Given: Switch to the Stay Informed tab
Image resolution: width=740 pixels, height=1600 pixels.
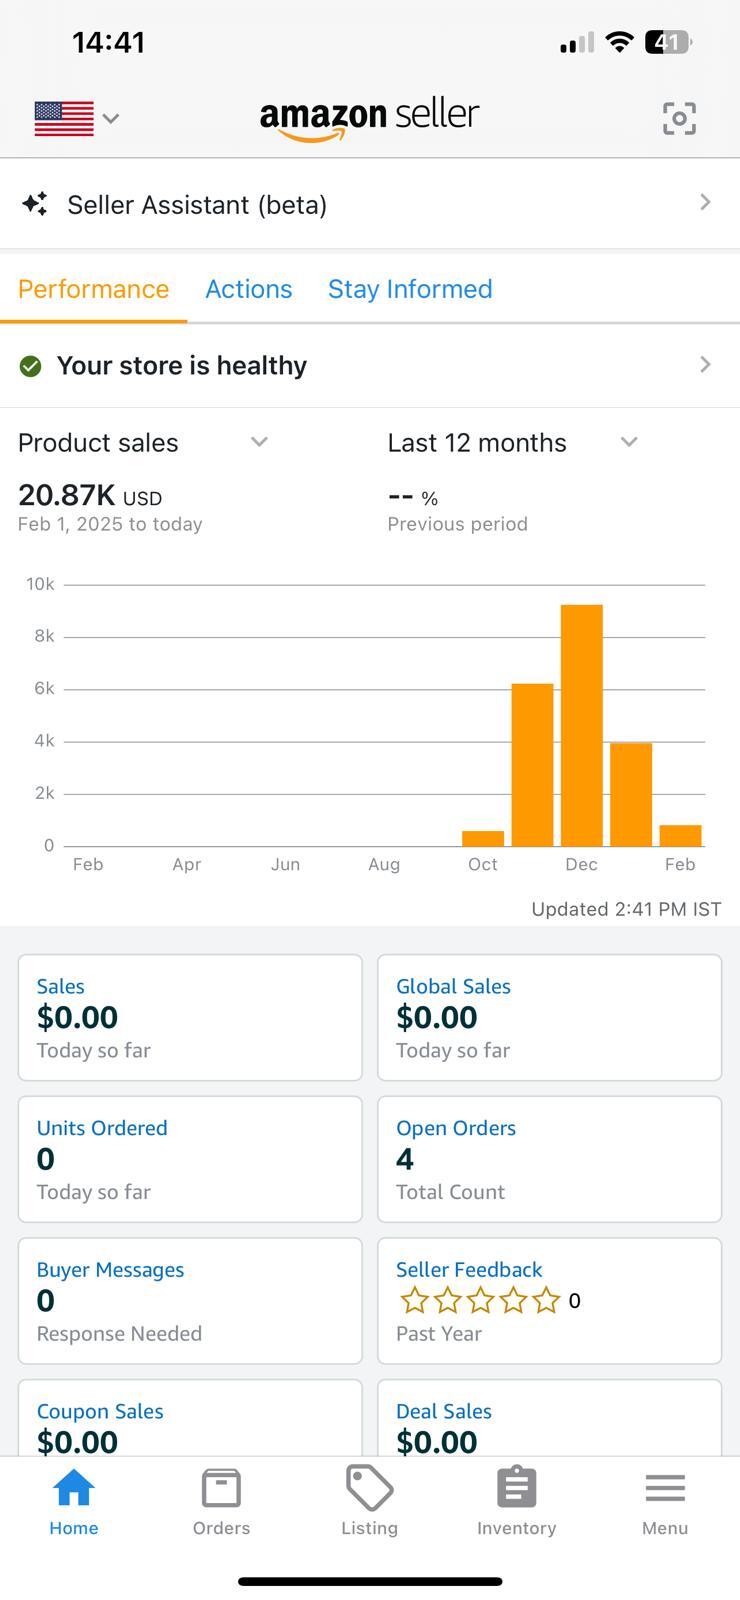Looking at the screenshot, I should [x=410, y=289].
